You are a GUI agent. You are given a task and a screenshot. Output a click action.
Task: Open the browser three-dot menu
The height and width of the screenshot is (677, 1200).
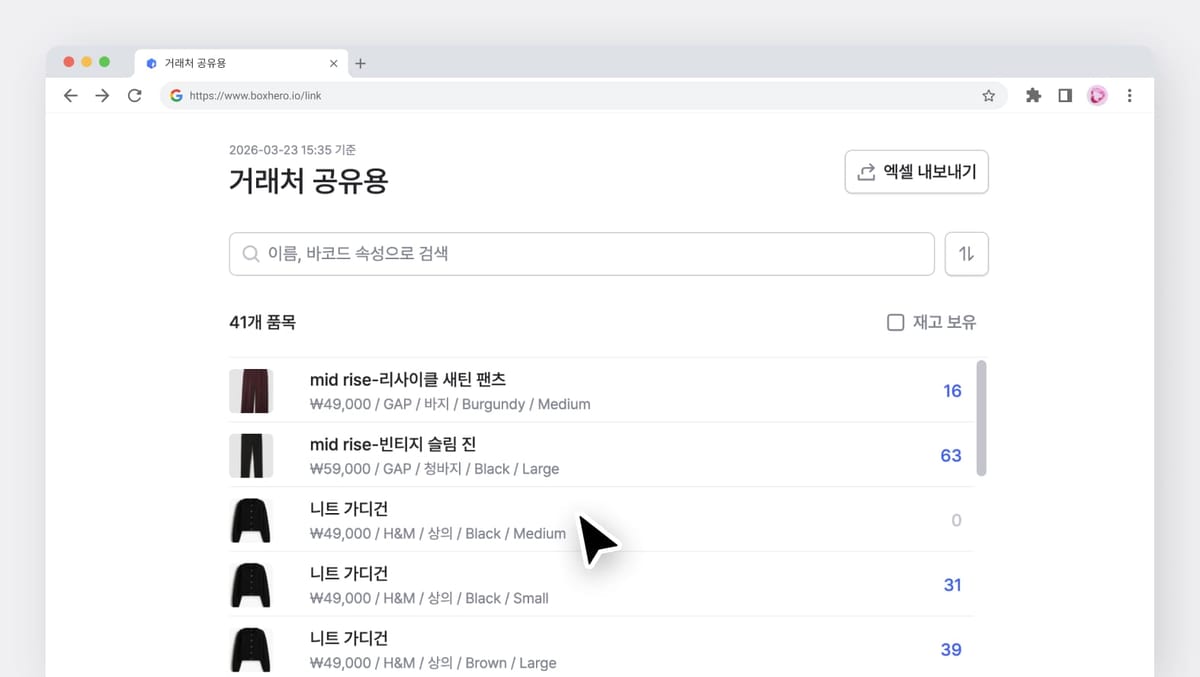tap(1129, 95)
